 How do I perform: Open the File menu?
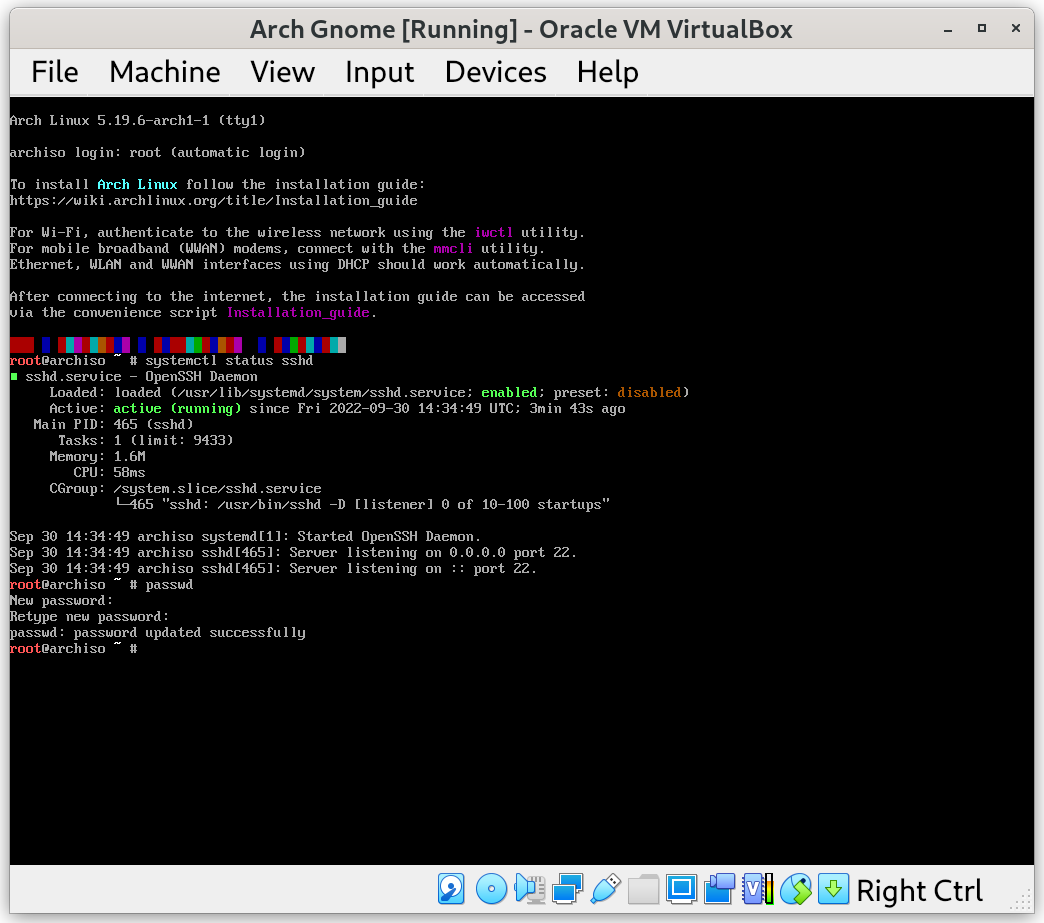(54, 72)
